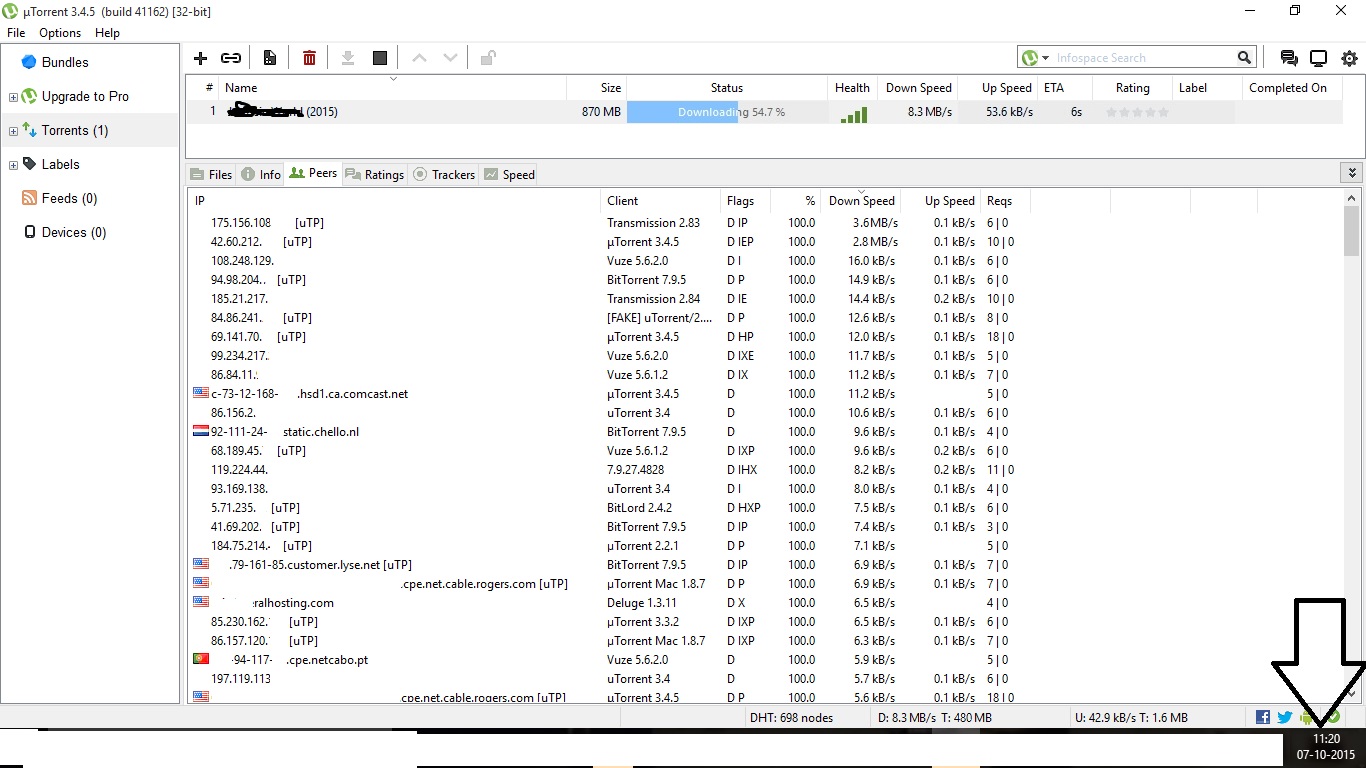Expand the Torrents (1) tree node
1366x768 pixels.
click(13, 131)
